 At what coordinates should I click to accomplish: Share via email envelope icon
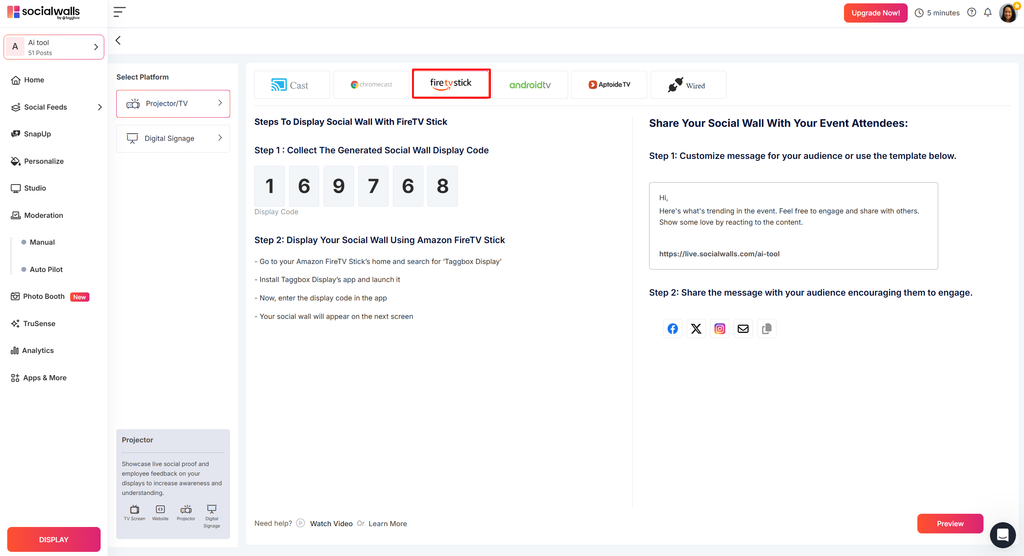tap(743, 329)
